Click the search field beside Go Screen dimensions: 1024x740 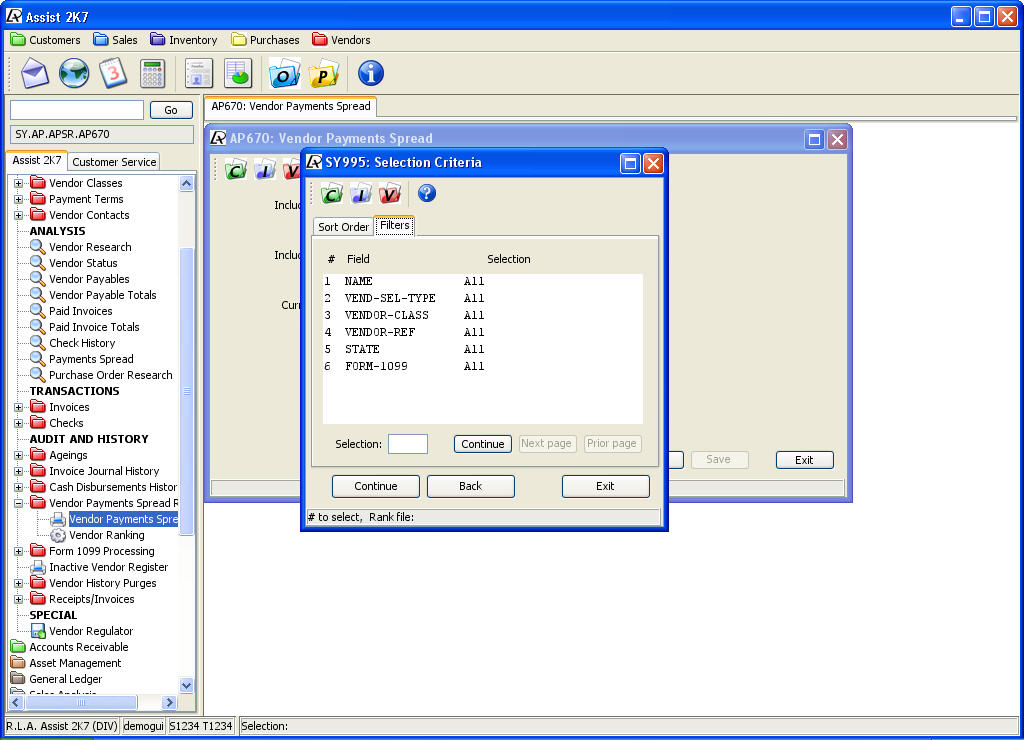(x=77, y=110)
